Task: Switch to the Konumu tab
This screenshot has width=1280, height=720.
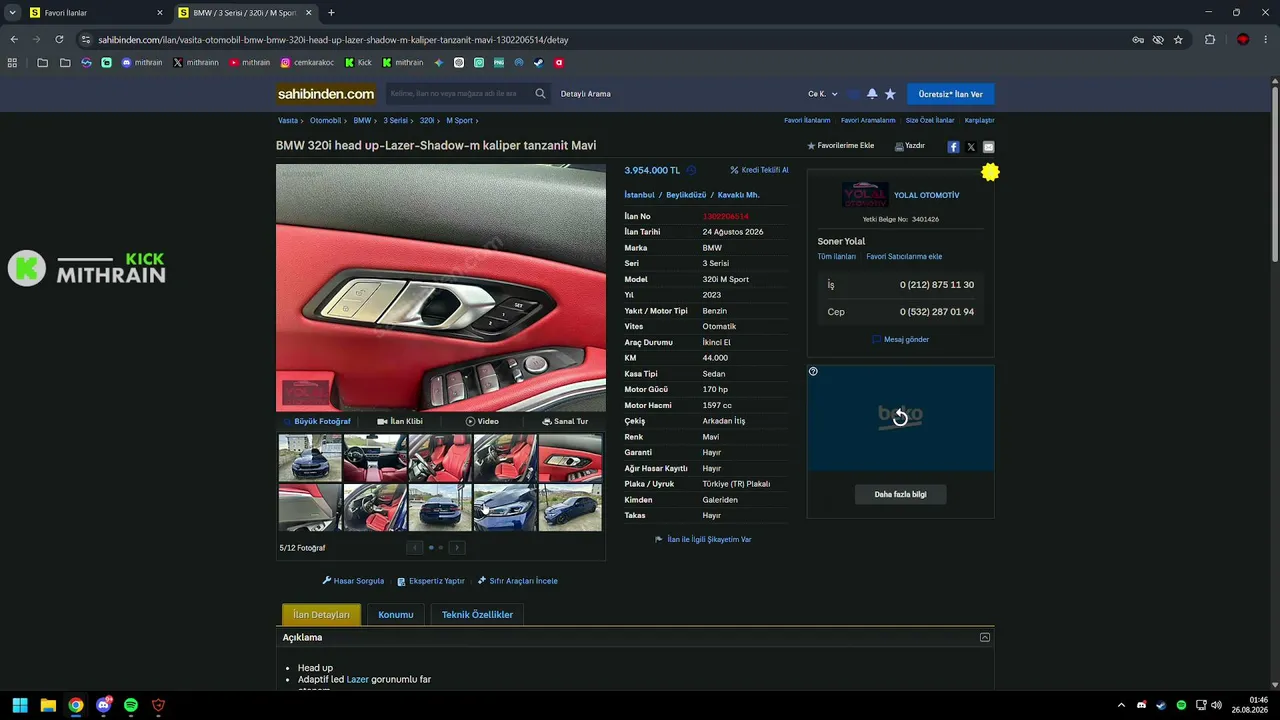Action: [x=396, y=615]
